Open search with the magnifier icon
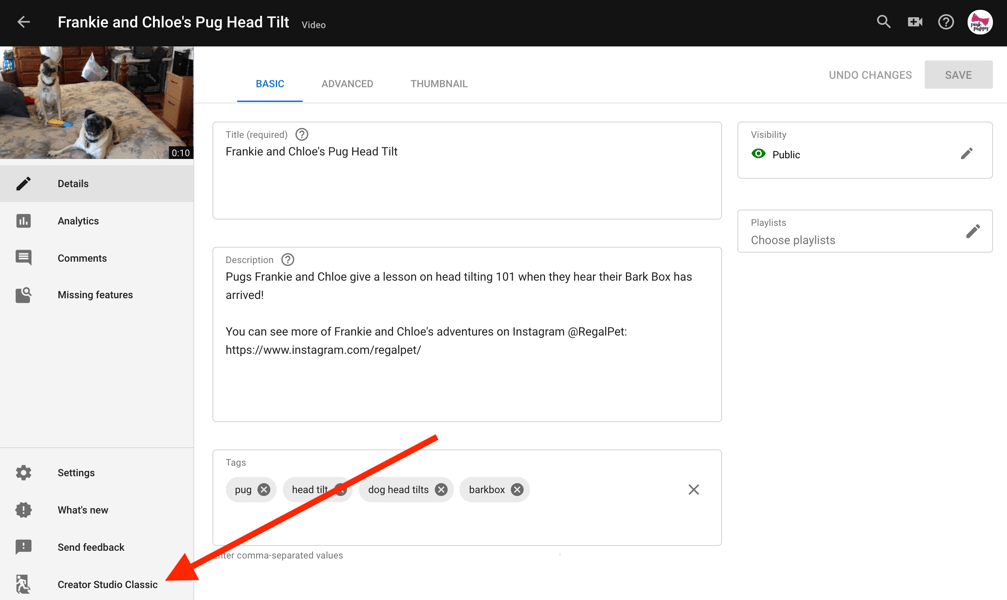Screen dimensions: 1007x600 (884, 22)
